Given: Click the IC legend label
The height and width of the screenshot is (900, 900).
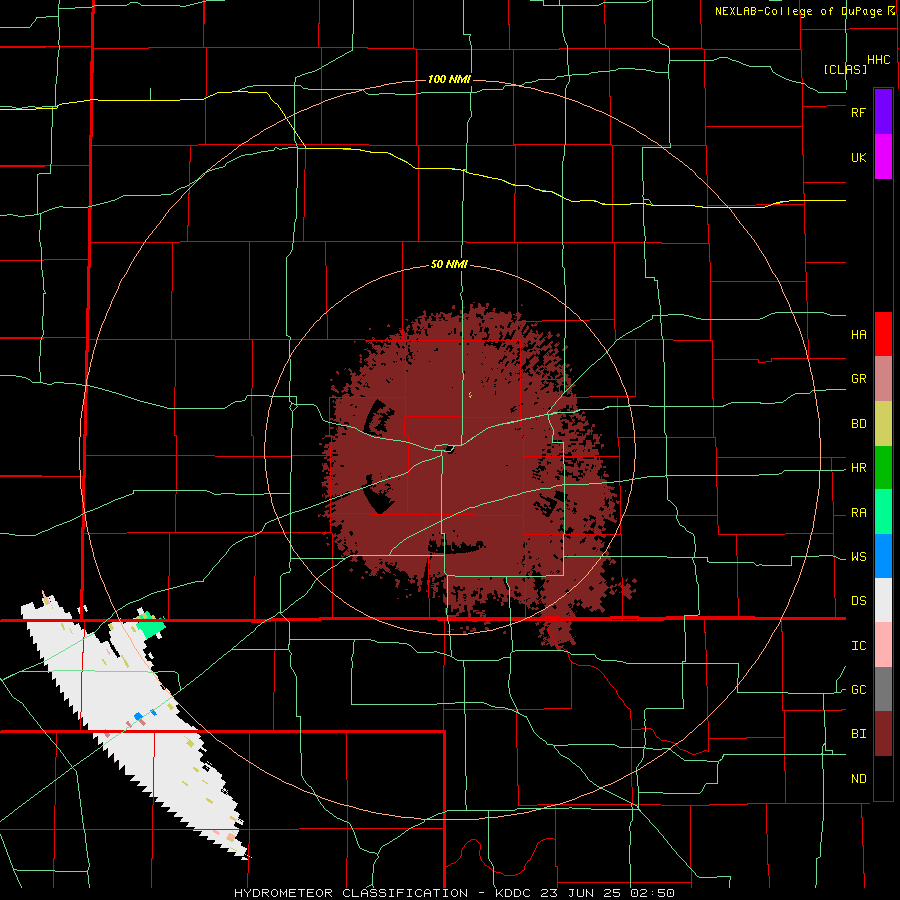Looking at the screenshot, I should click(x=858, y=646).
